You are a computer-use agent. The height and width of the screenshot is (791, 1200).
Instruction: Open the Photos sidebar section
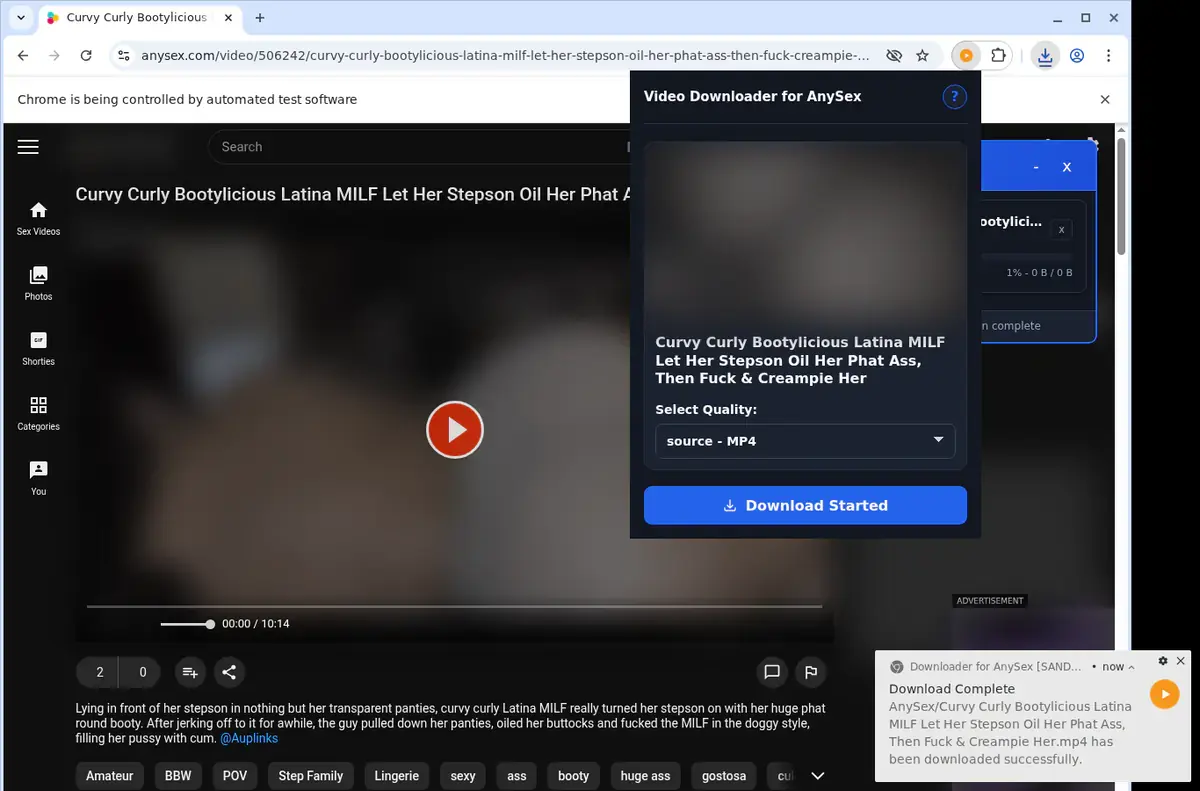click(x=38, y=283)
